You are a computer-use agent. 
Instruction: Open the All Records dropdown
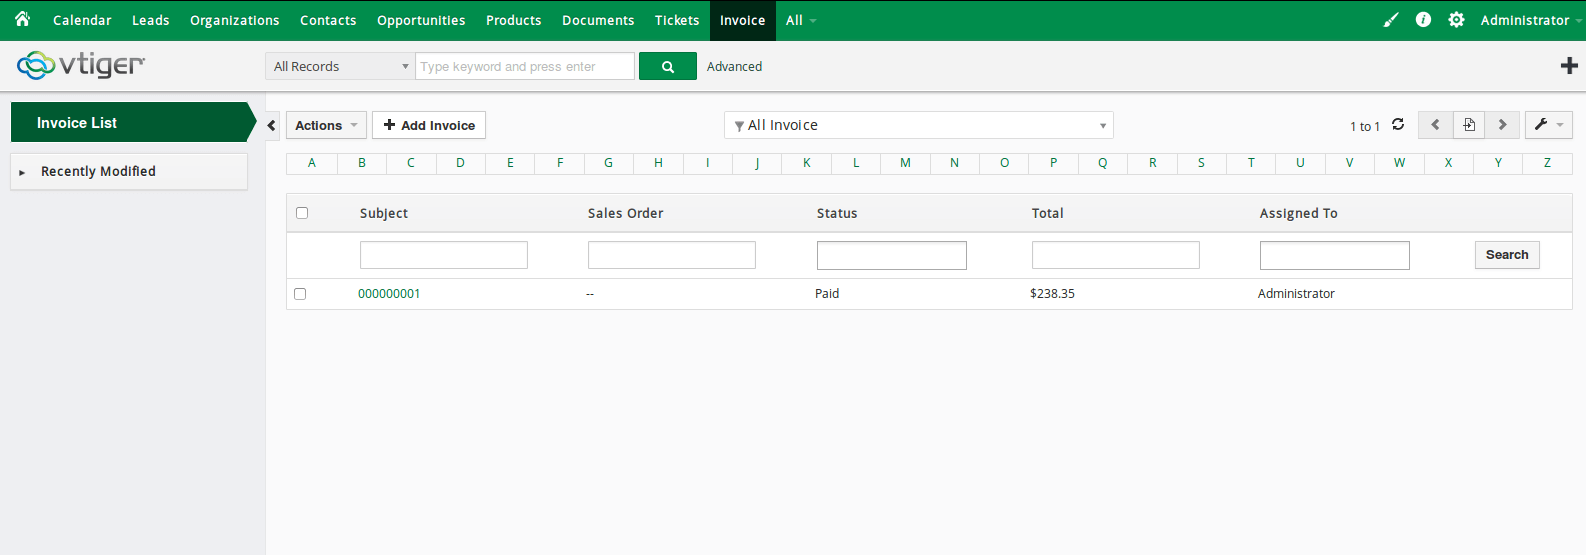click(340, 67)
